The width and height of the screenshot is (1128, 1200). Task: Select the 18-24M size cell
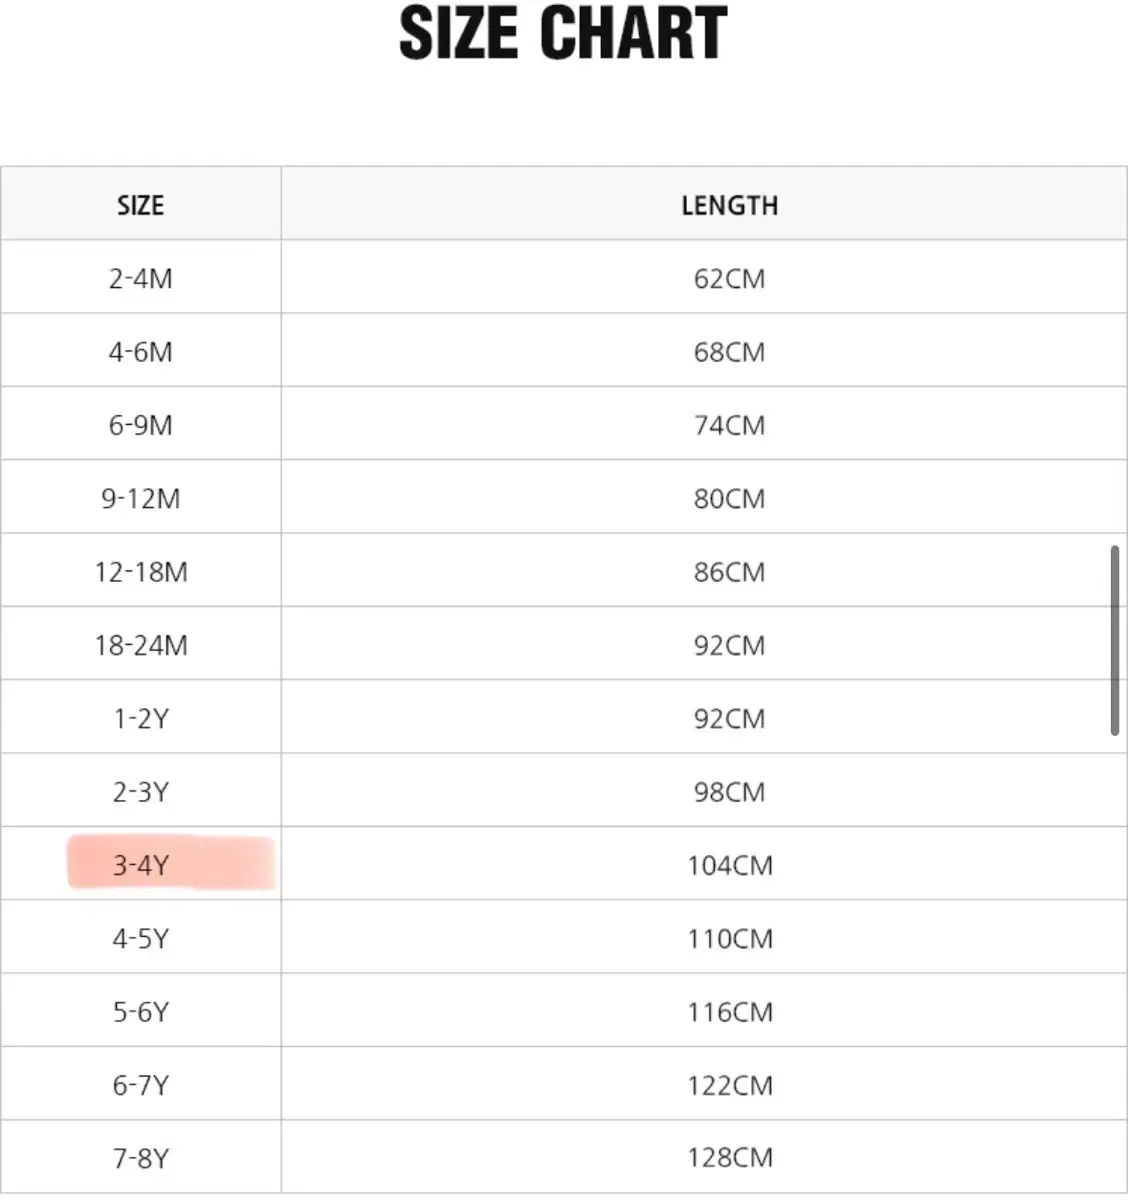pyautogui.click(x=141, y=645)
